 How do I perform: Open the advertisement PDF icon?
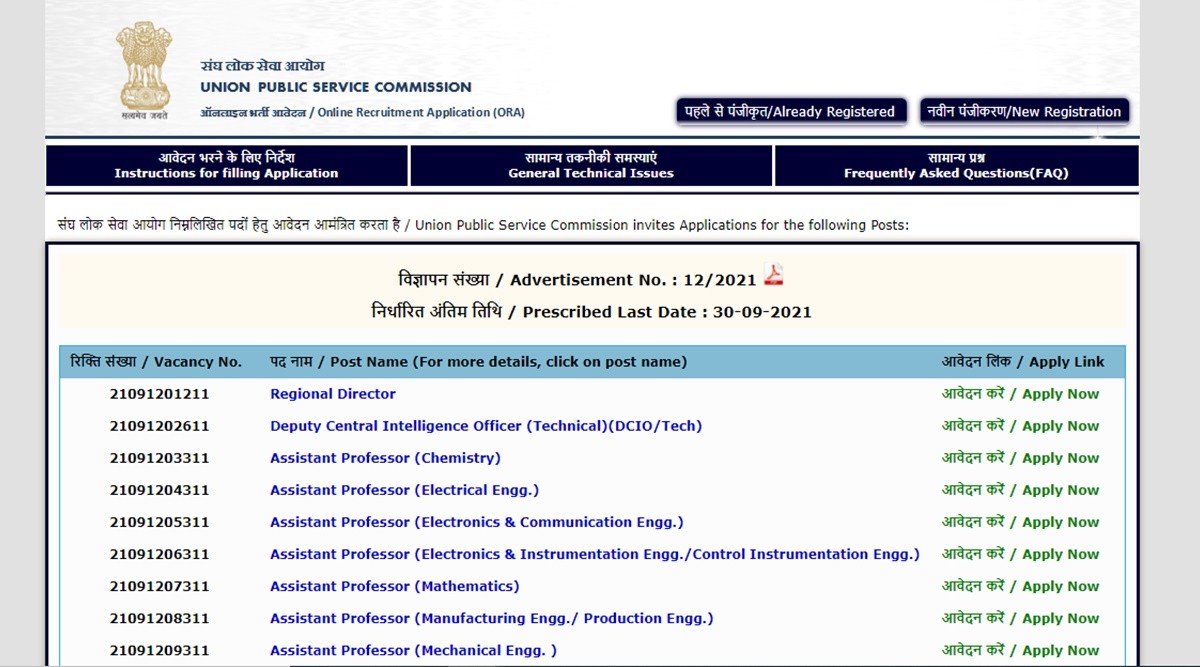click(773, 275)
